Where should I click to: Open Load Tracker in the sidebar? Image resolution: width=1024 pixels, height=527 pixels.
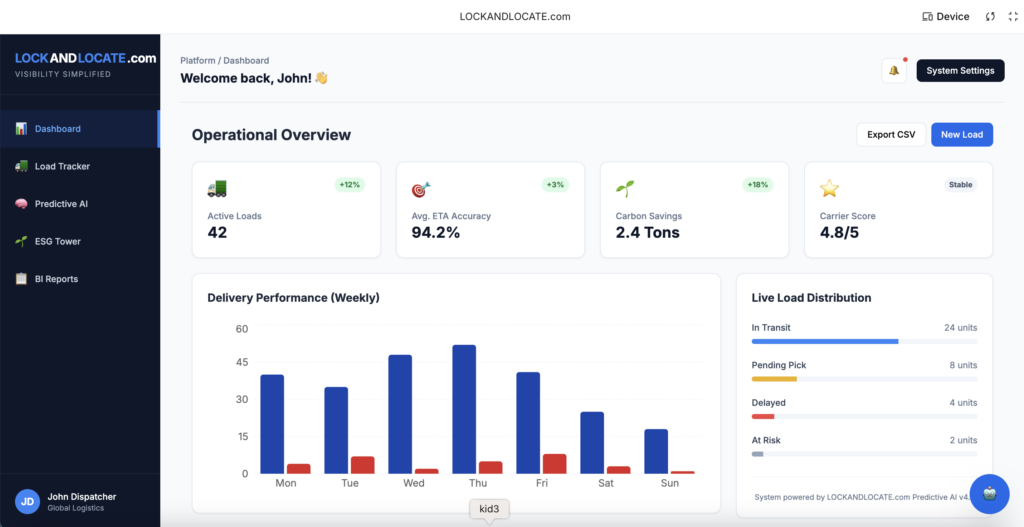(x=62, y=166)
